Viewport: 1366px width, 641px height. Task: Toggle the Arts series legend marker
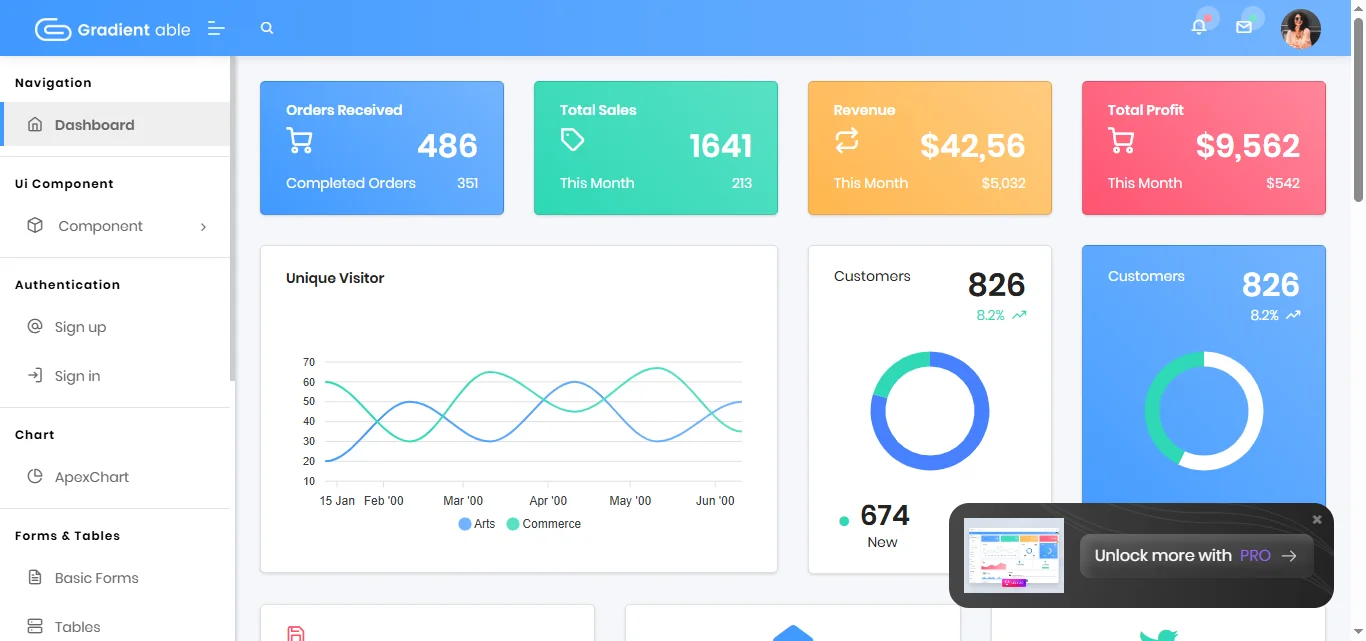point(465,524)
